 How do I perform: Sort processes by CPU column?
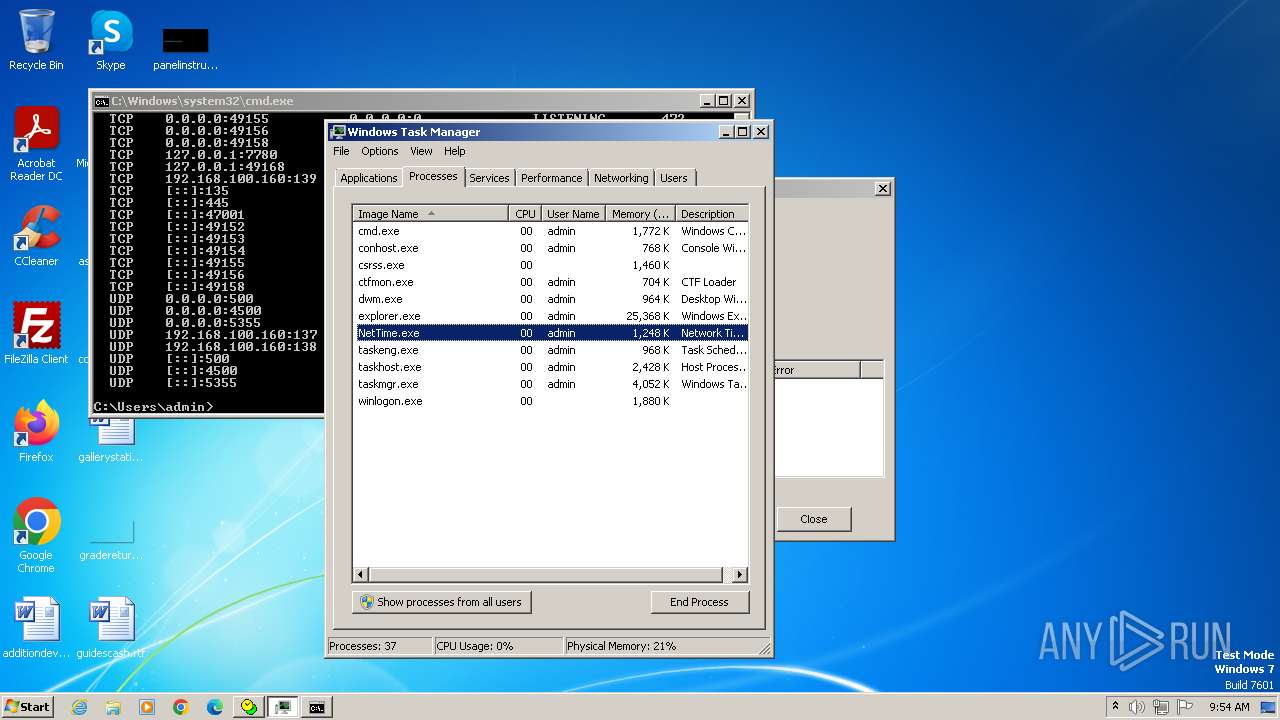(x=526, y=214)
